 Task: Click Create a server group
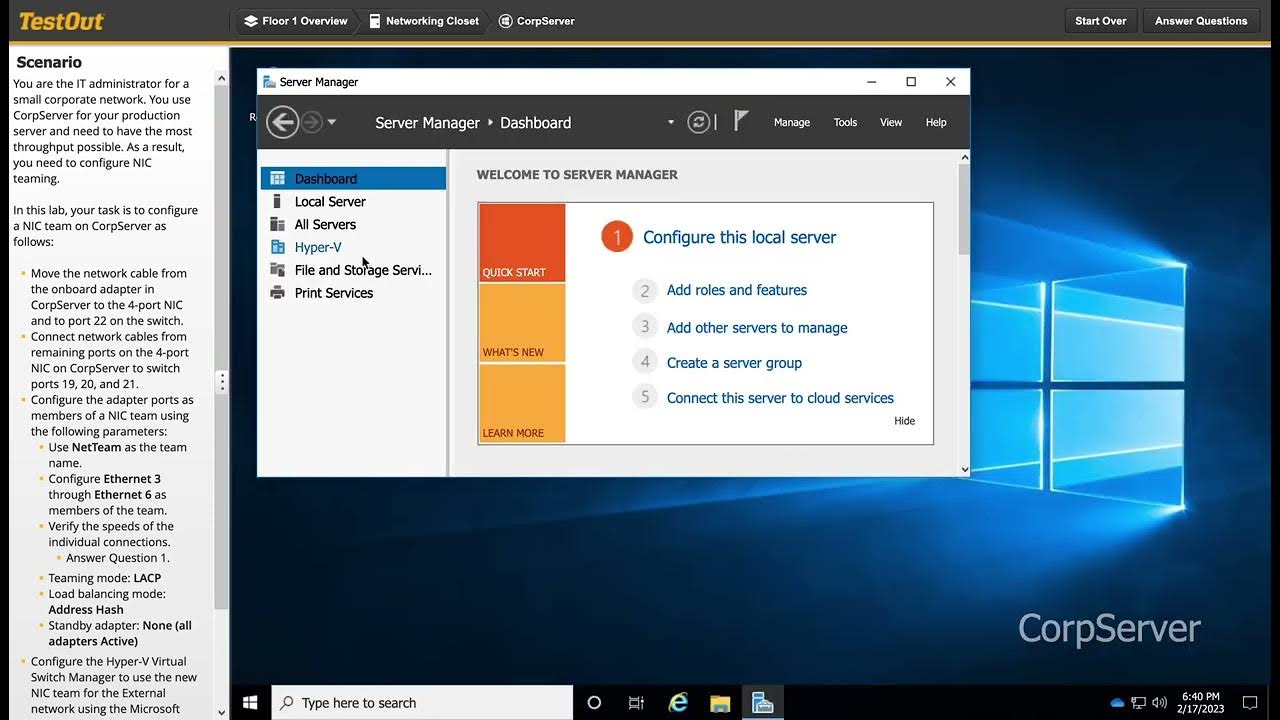pyautogui.click(x=734, y=363)
